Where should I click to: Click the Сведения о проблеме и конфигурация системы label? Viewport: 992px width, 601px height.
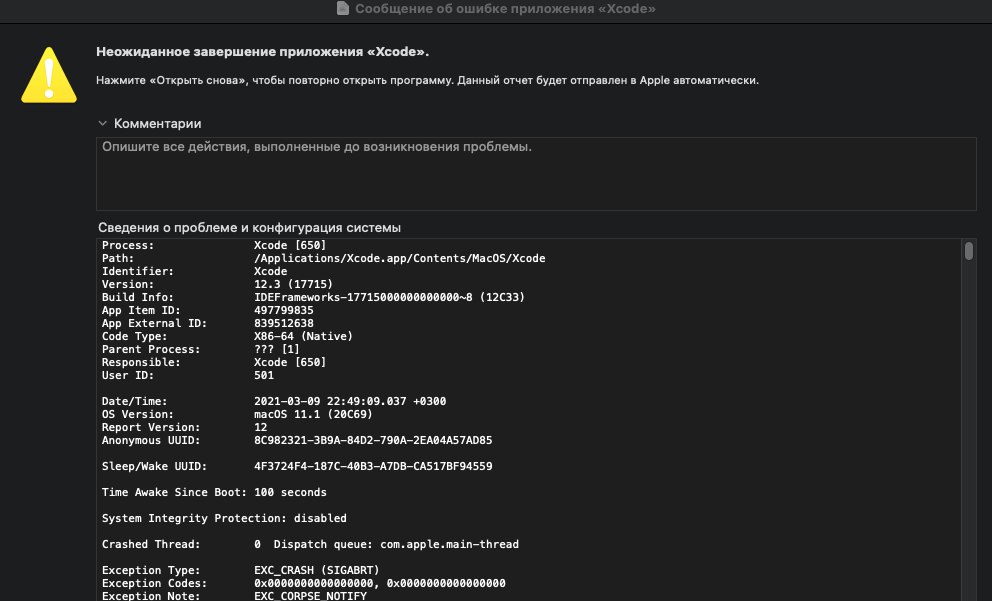tap(249, 228)
